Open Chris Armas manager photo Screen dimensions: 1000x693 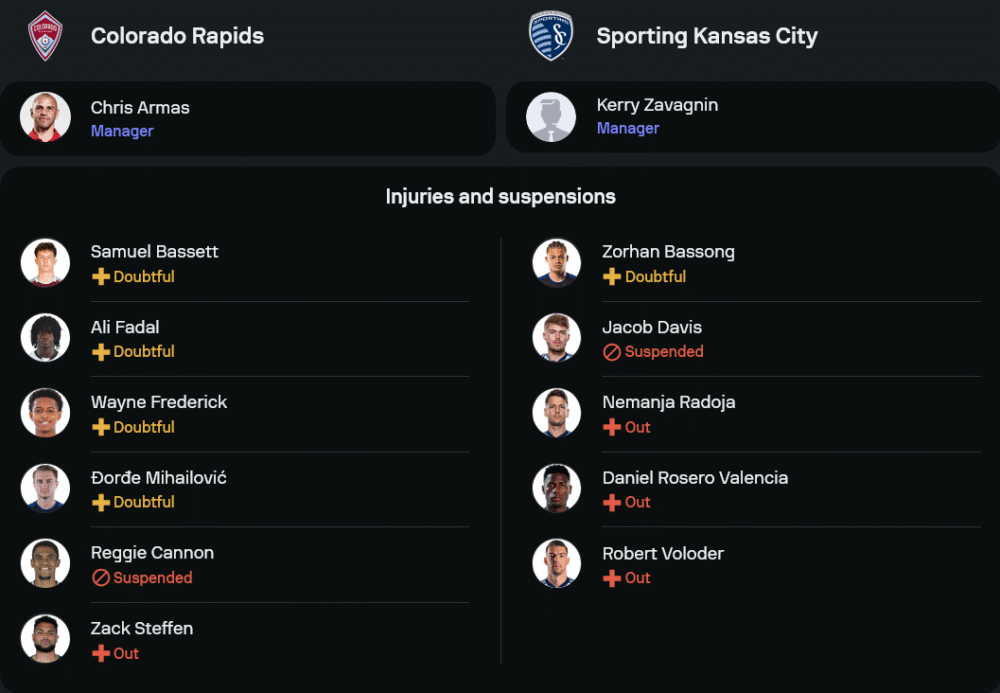45,118
